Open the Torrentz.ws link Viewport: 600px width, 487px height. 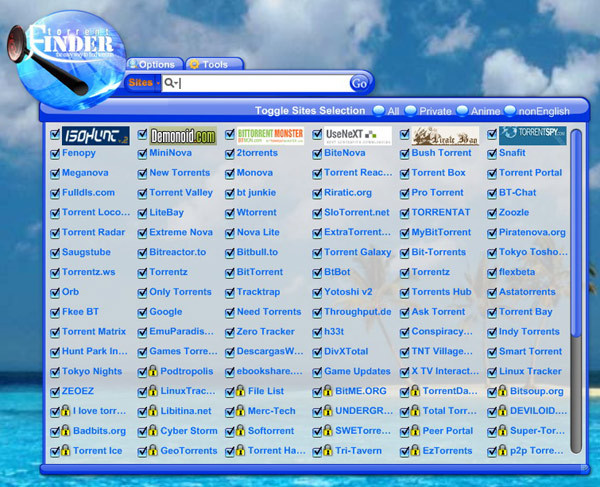[88, 272]
